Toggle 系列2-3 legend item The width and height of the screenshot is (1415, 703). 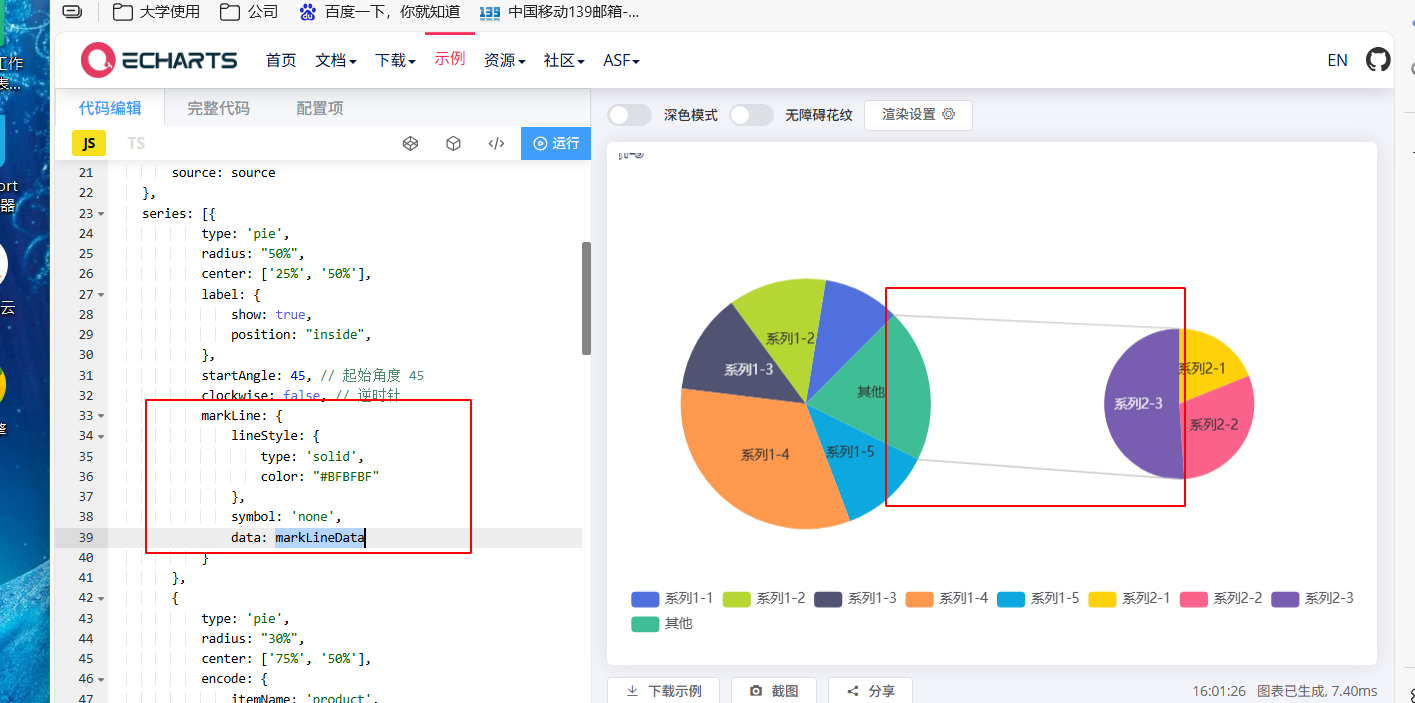[1313, 598]
